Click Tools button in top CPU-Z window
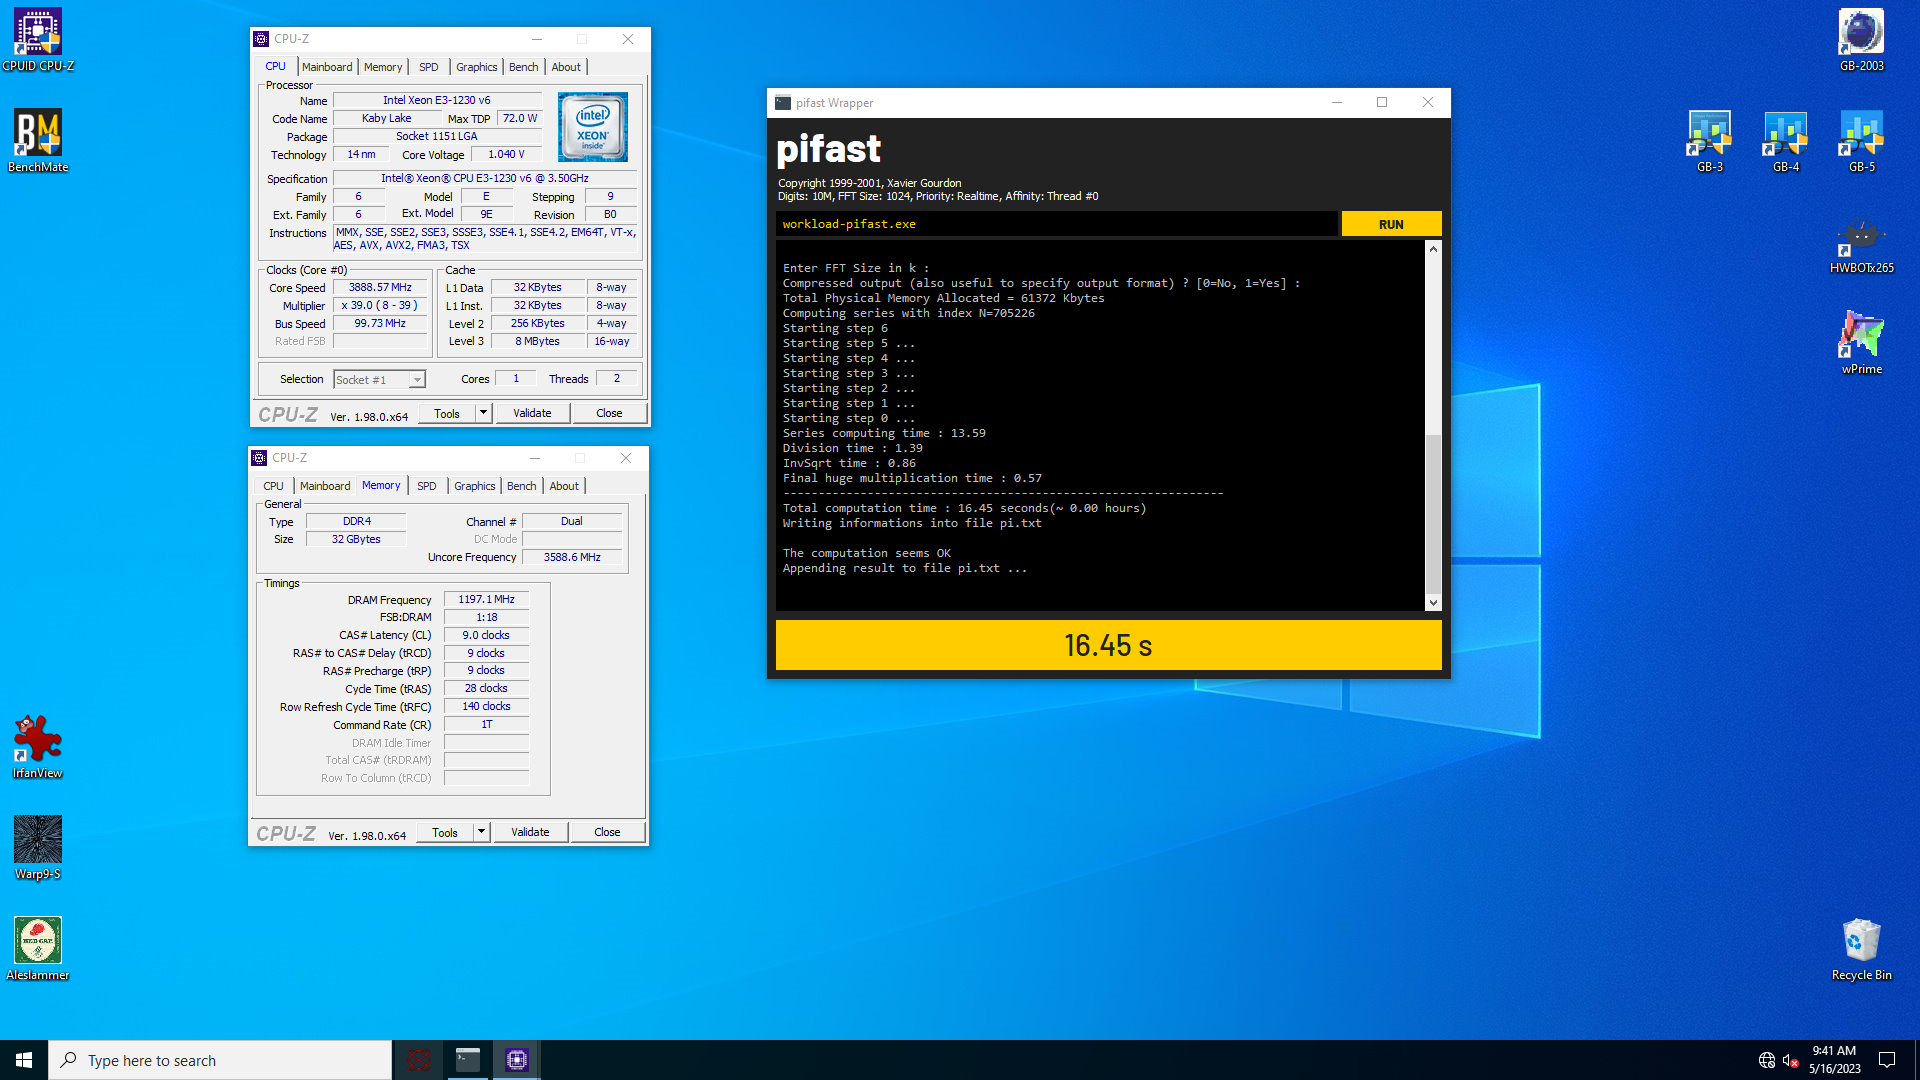Viewport: 1920px width, 1080px height. click(446, 413)
